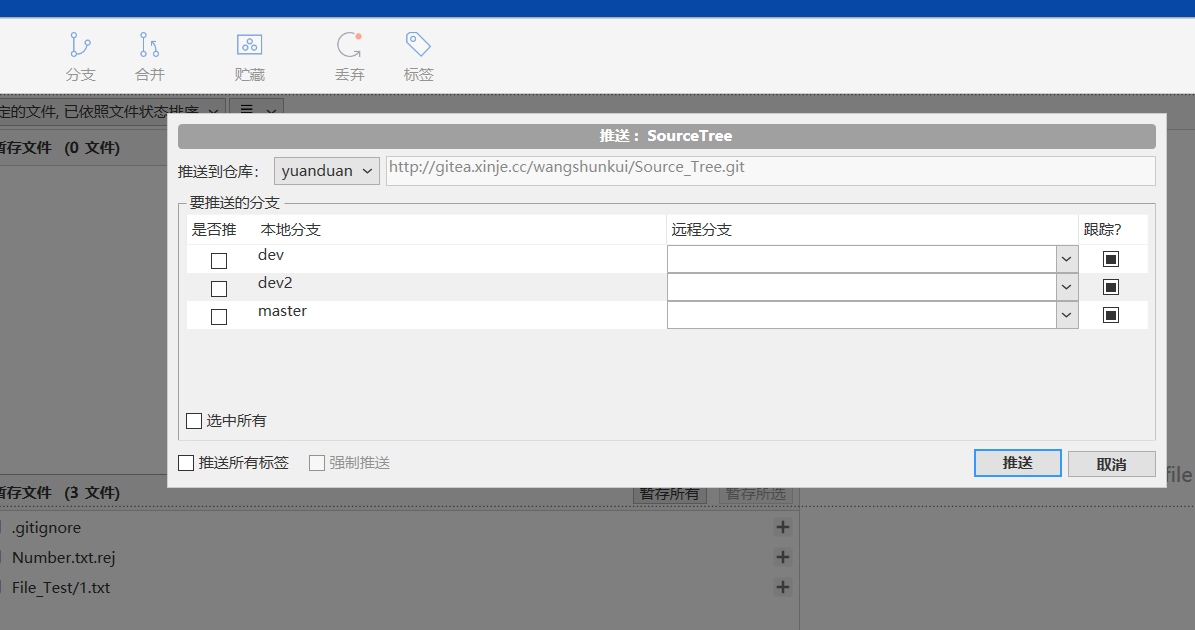
Task: Click the 跟踪? column header
Action: (x=1103, y=229)
